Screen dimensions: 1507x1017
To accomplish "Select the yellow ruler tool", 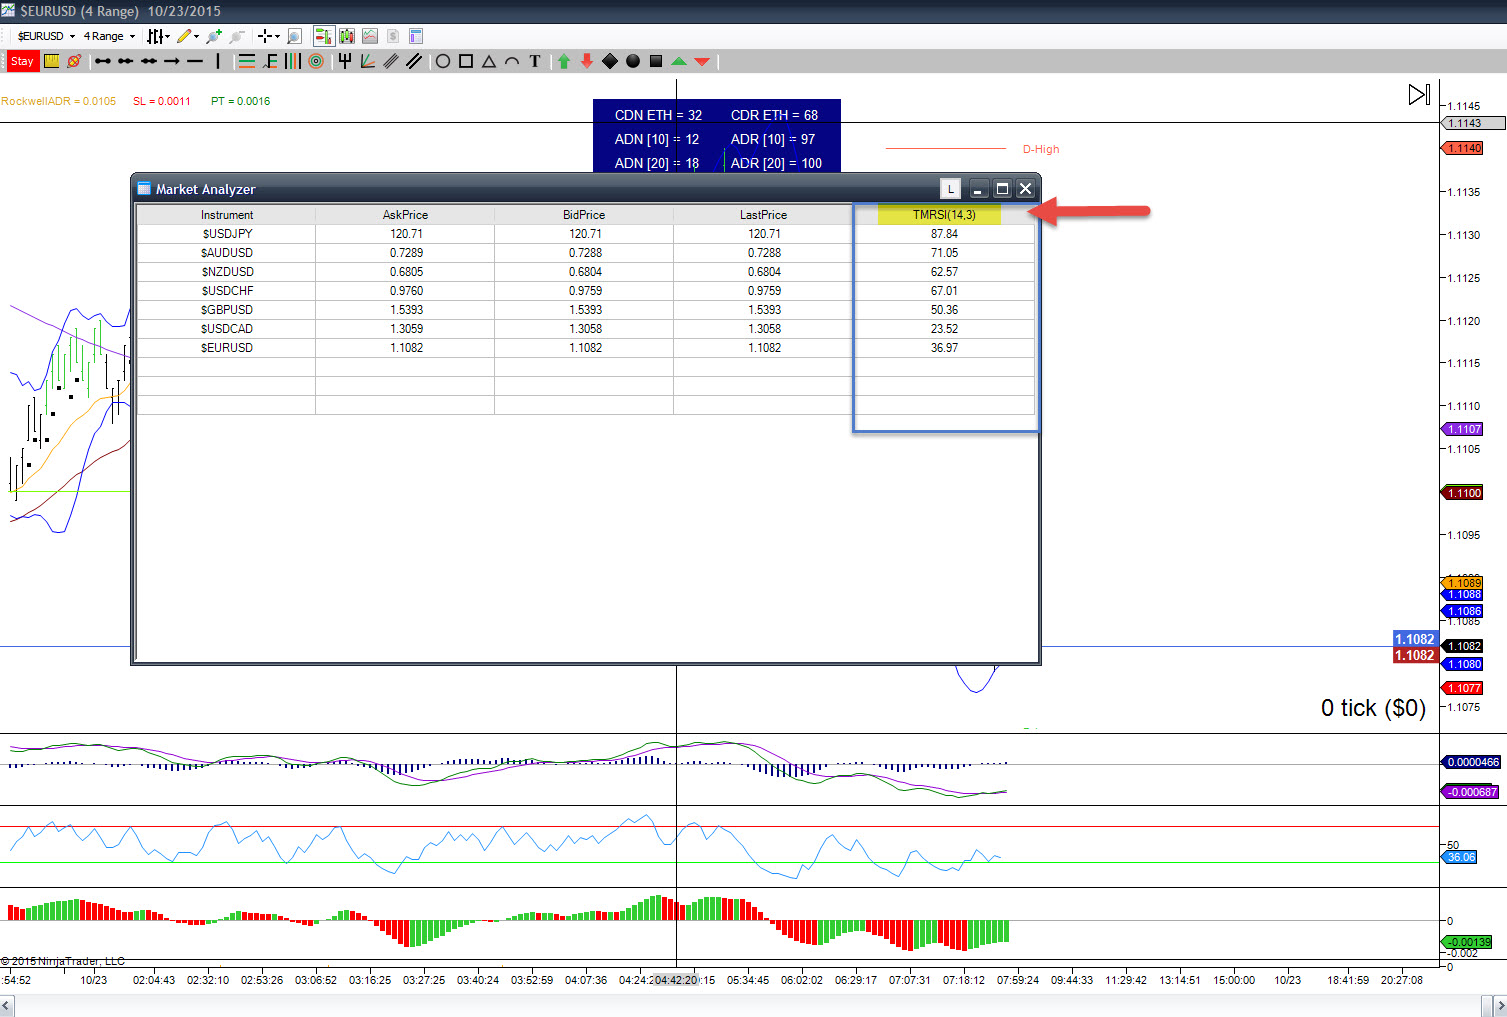I will click(51, 61).
